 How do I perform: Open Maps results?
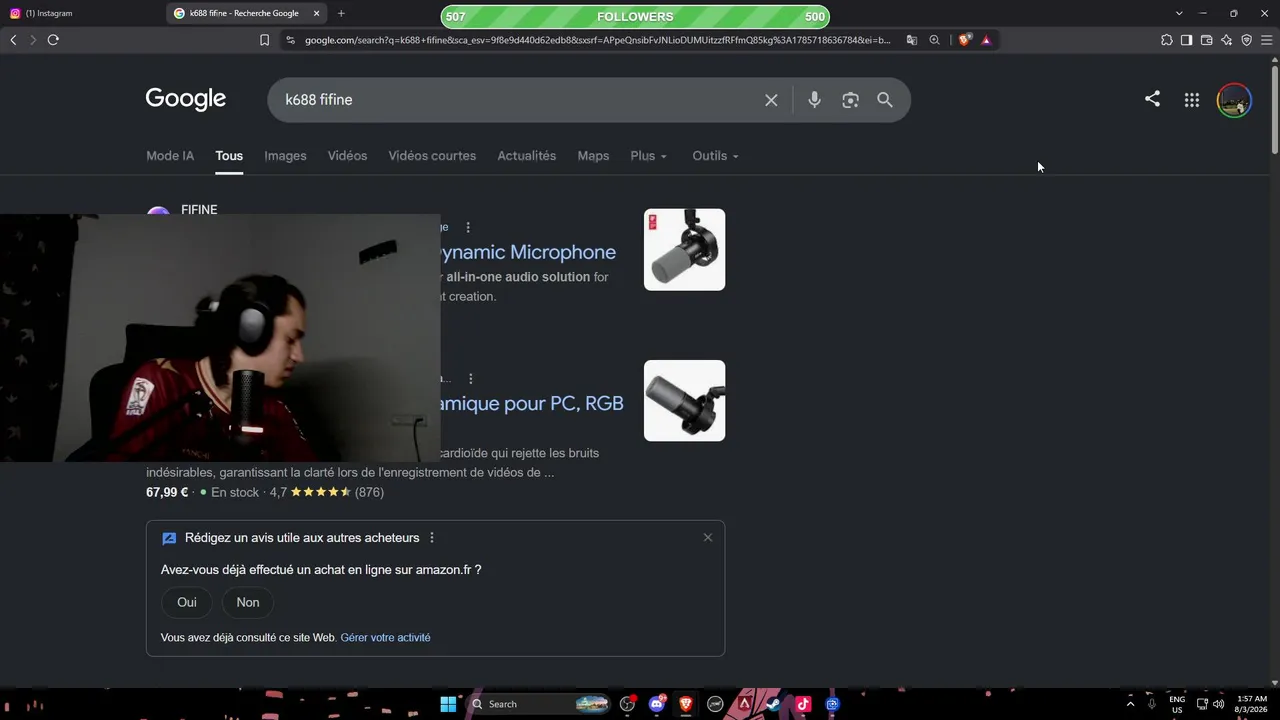[593, 156]
